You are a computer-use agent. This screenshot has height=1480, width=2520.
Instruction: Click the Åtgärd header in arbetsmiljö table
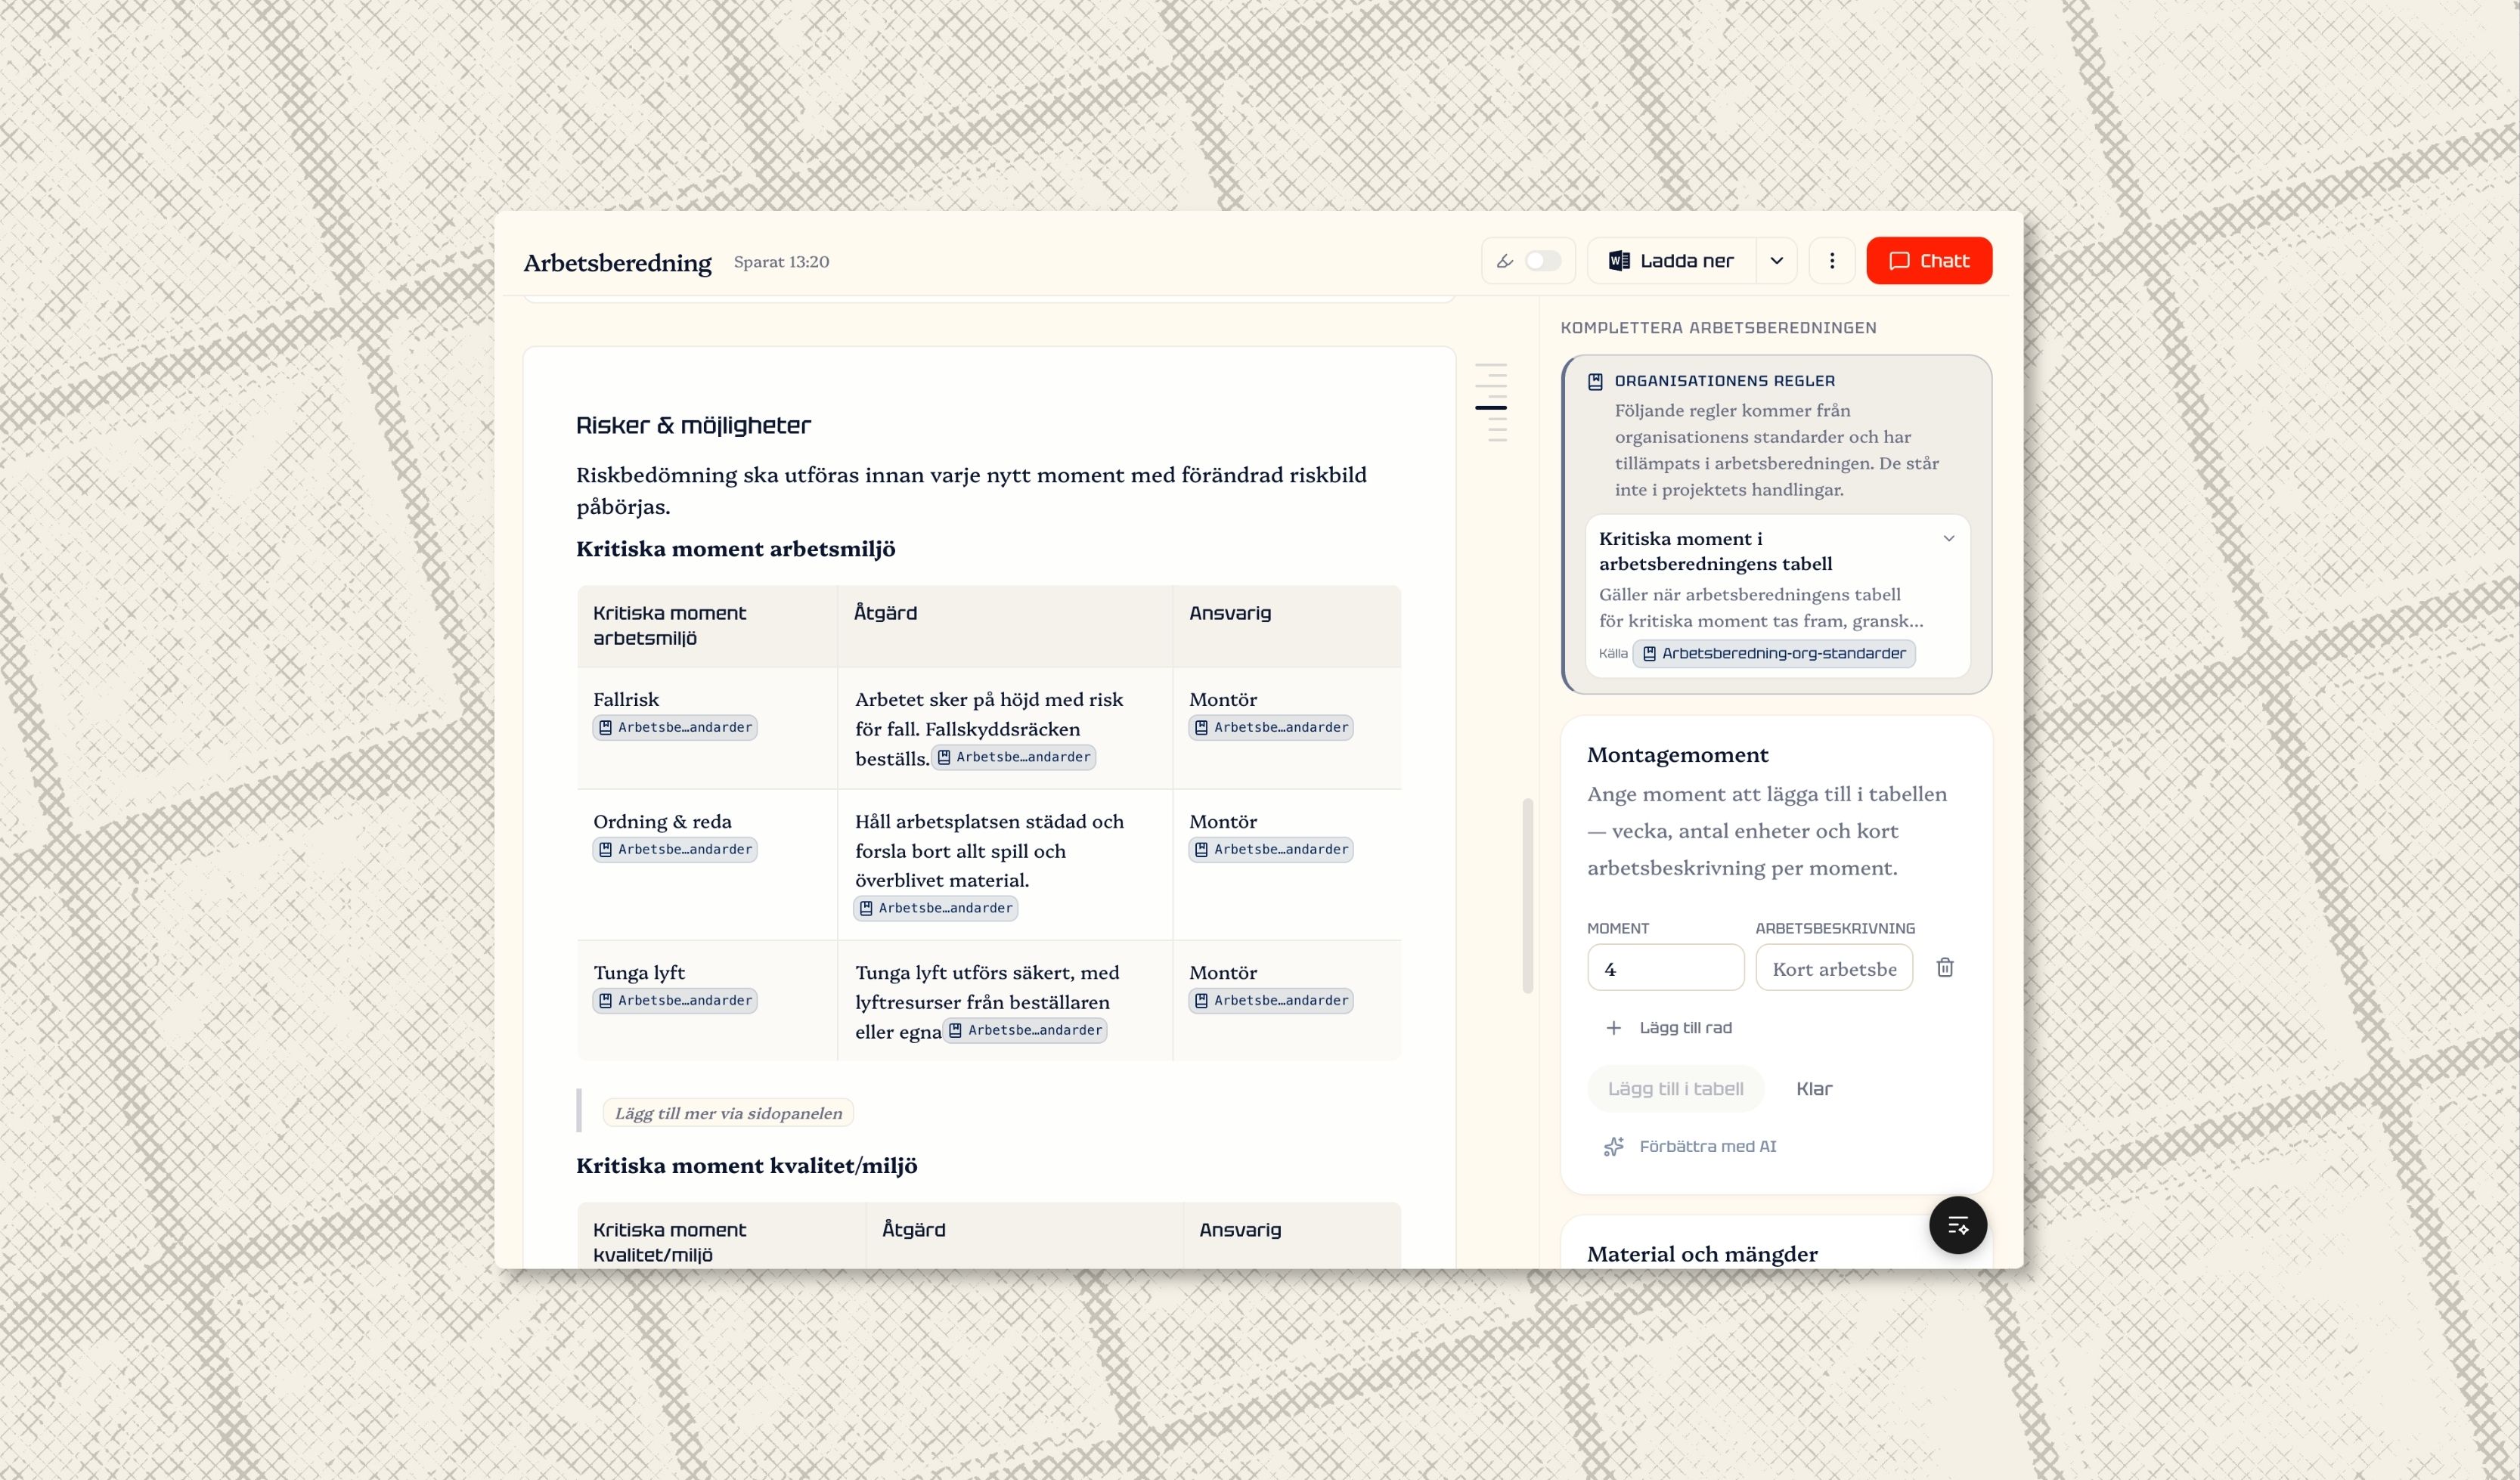click(x=885, y=613)
